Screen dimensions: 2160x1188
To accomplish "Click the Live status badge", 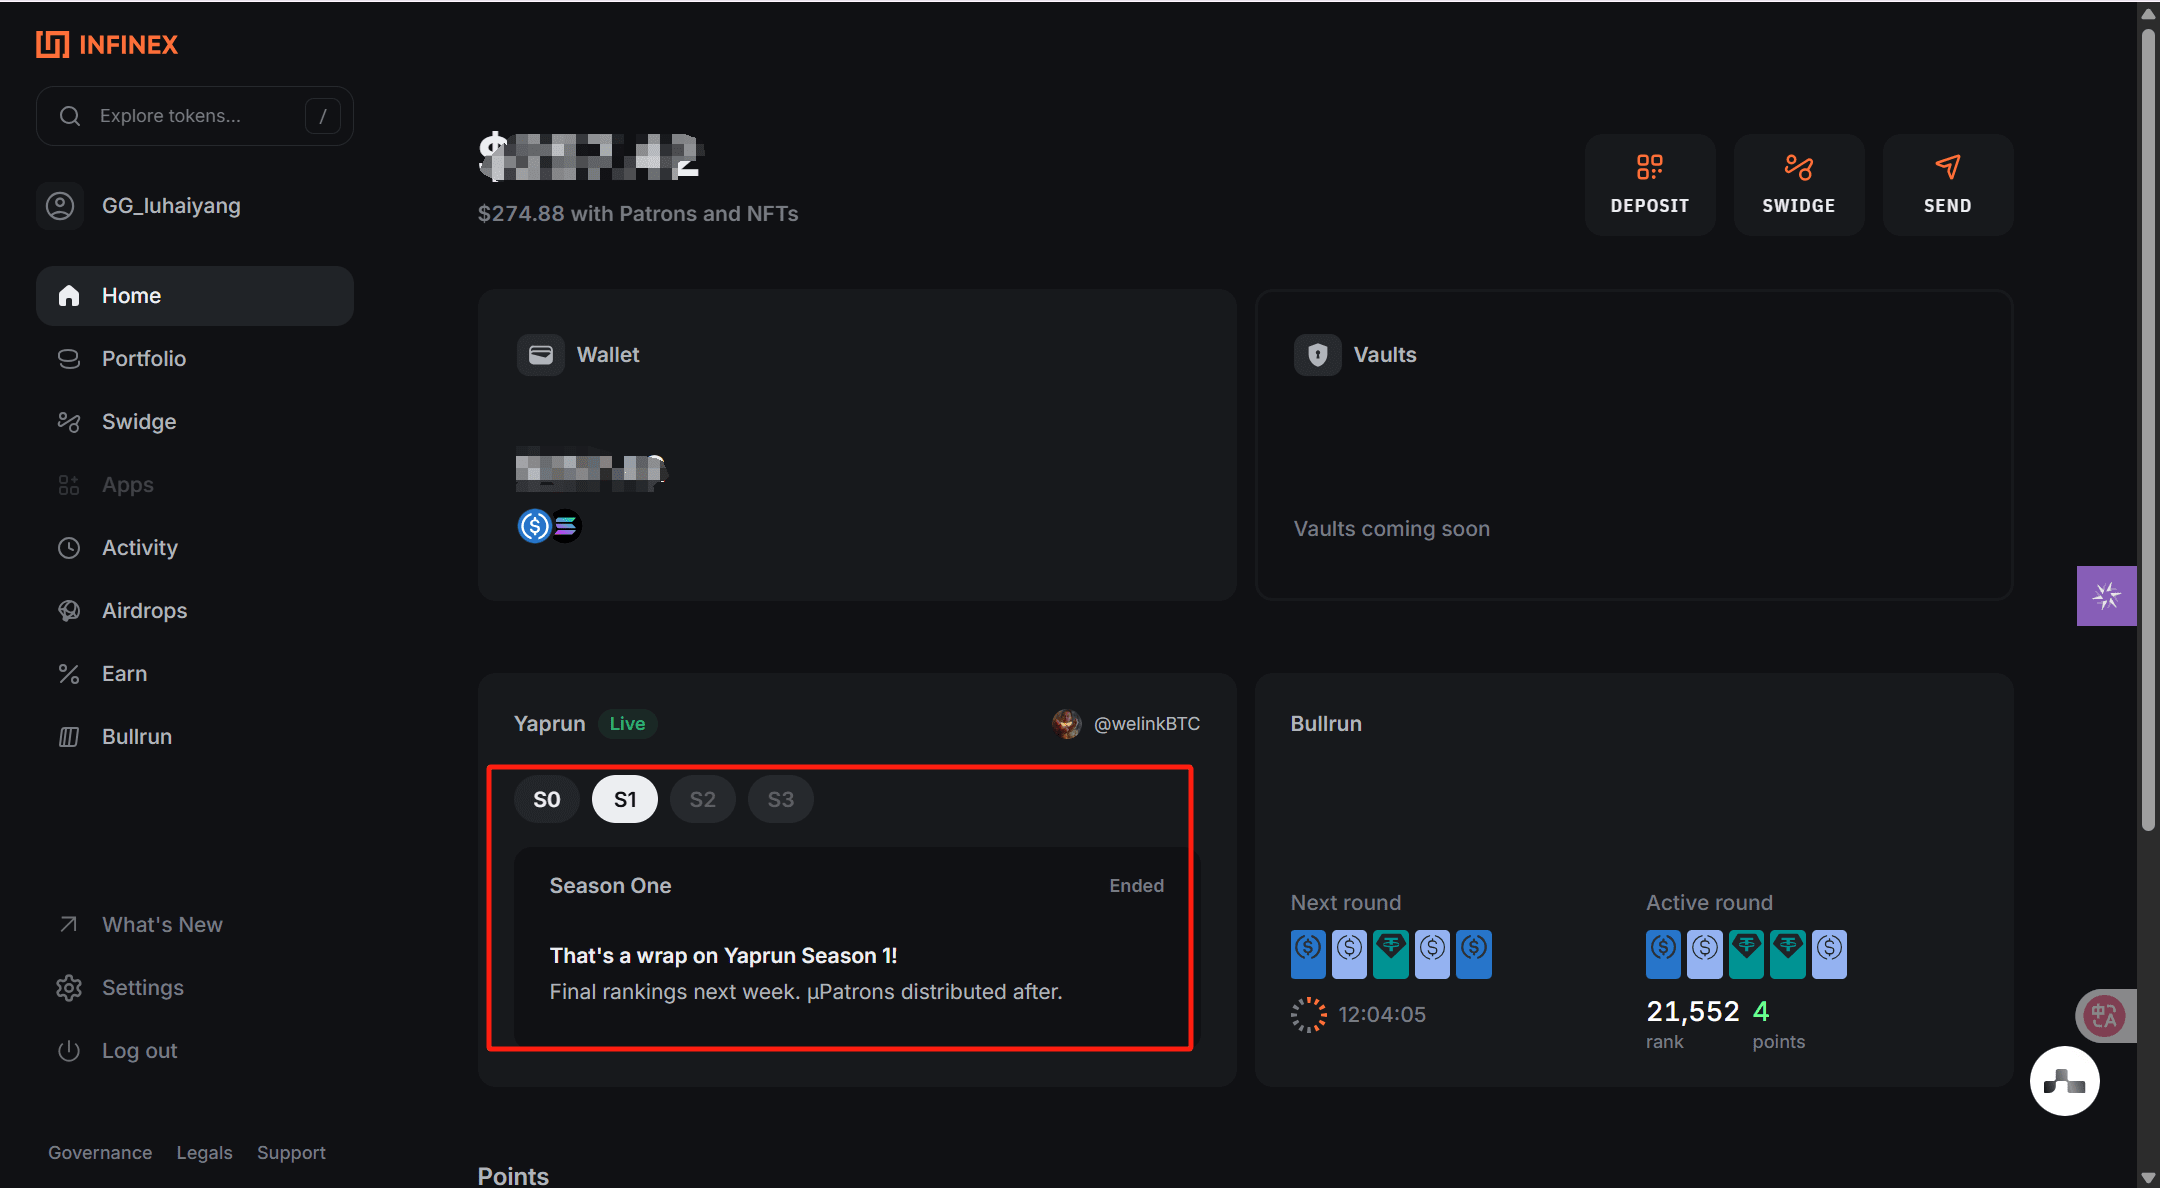I will (x=628, y=724).
